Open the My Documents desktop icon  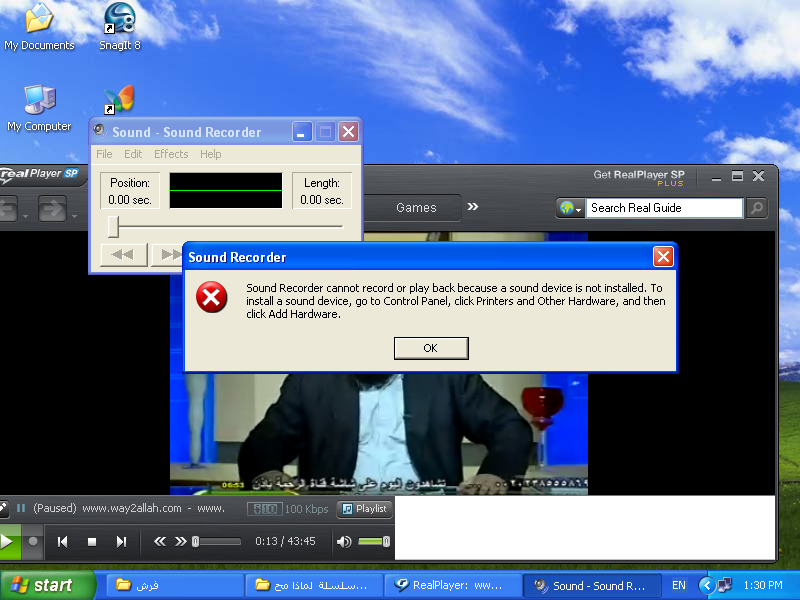[39, 27]
